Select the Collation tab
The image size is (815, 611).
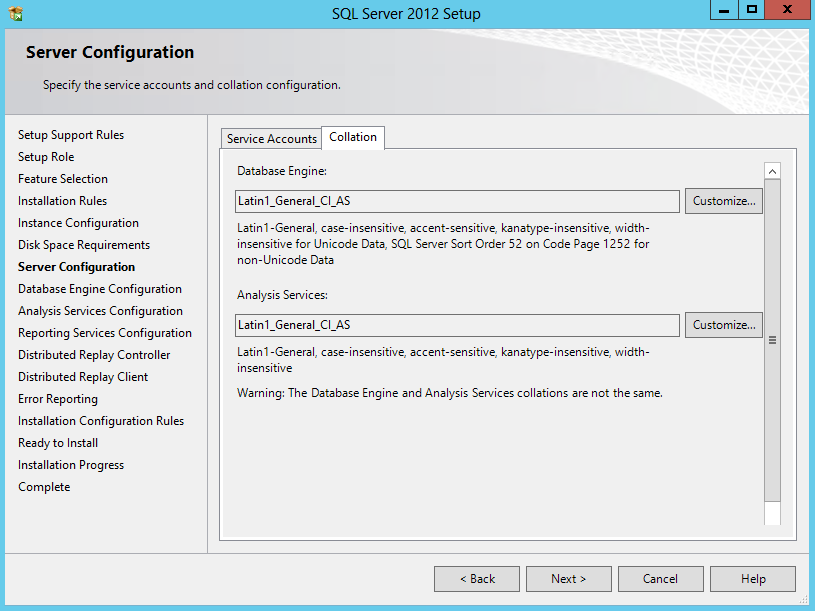(353, 137)
